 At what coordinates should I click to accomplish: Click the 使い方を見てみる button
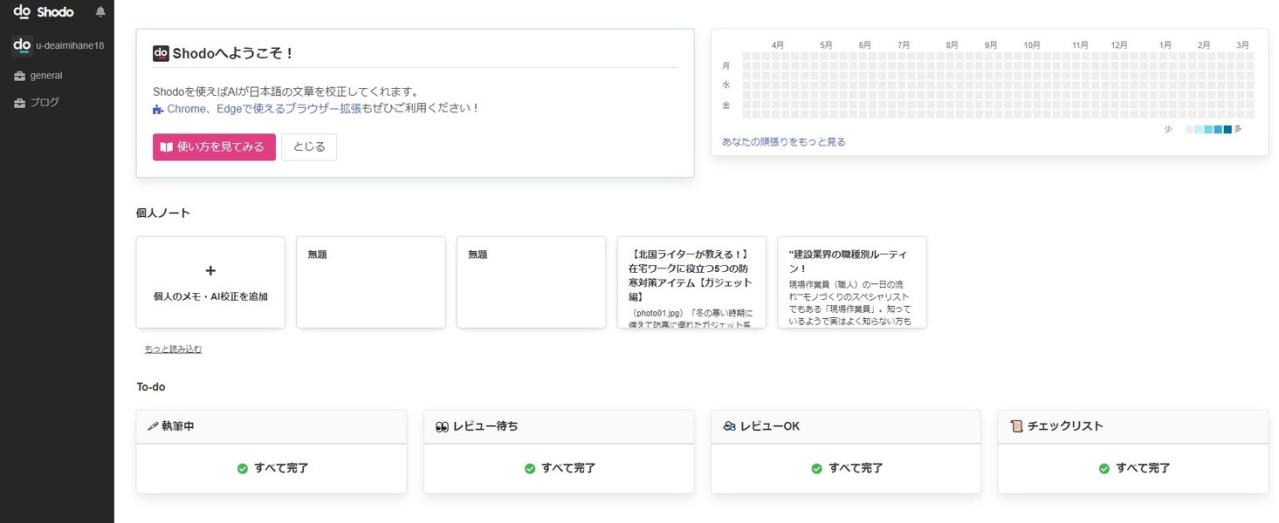[x=214, y=147]
